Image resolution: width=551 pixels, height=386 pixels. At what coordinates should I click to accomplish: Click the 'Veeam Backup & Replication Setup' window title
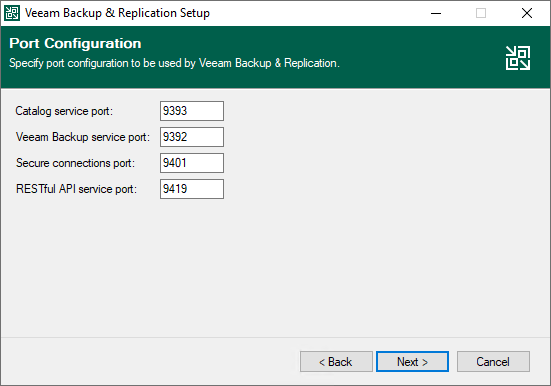coord(117,13)
